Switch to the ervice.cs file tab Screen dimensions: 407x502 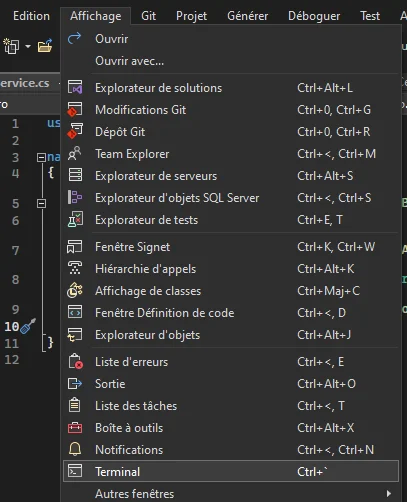point(25,83)
